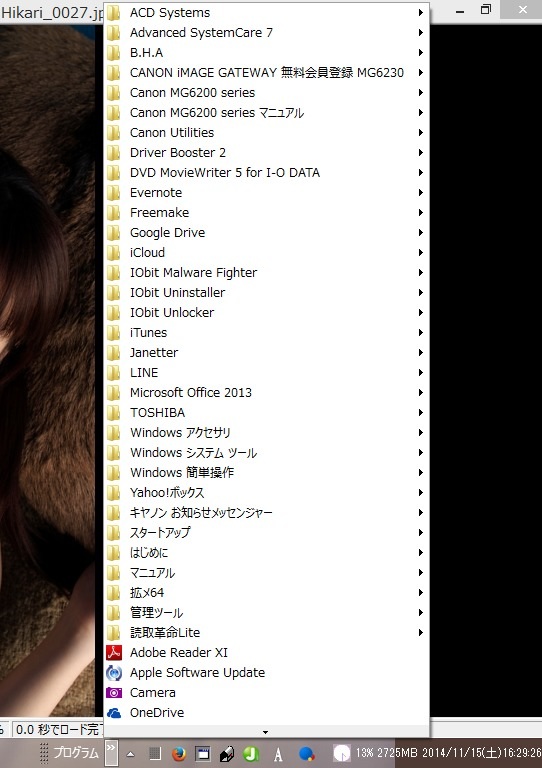542x768 pixels.
Task: Open the Yahoo!ボックス folder
Action: tap(267, 493)
